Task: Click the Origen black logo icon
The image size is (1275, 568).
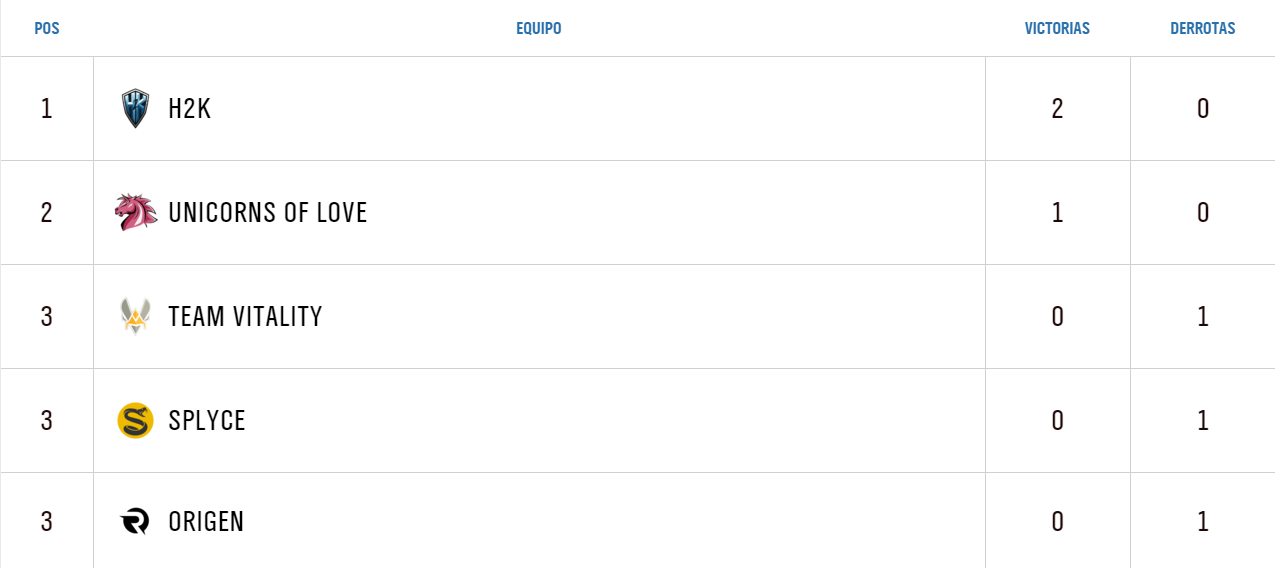Action: point(135,522)
